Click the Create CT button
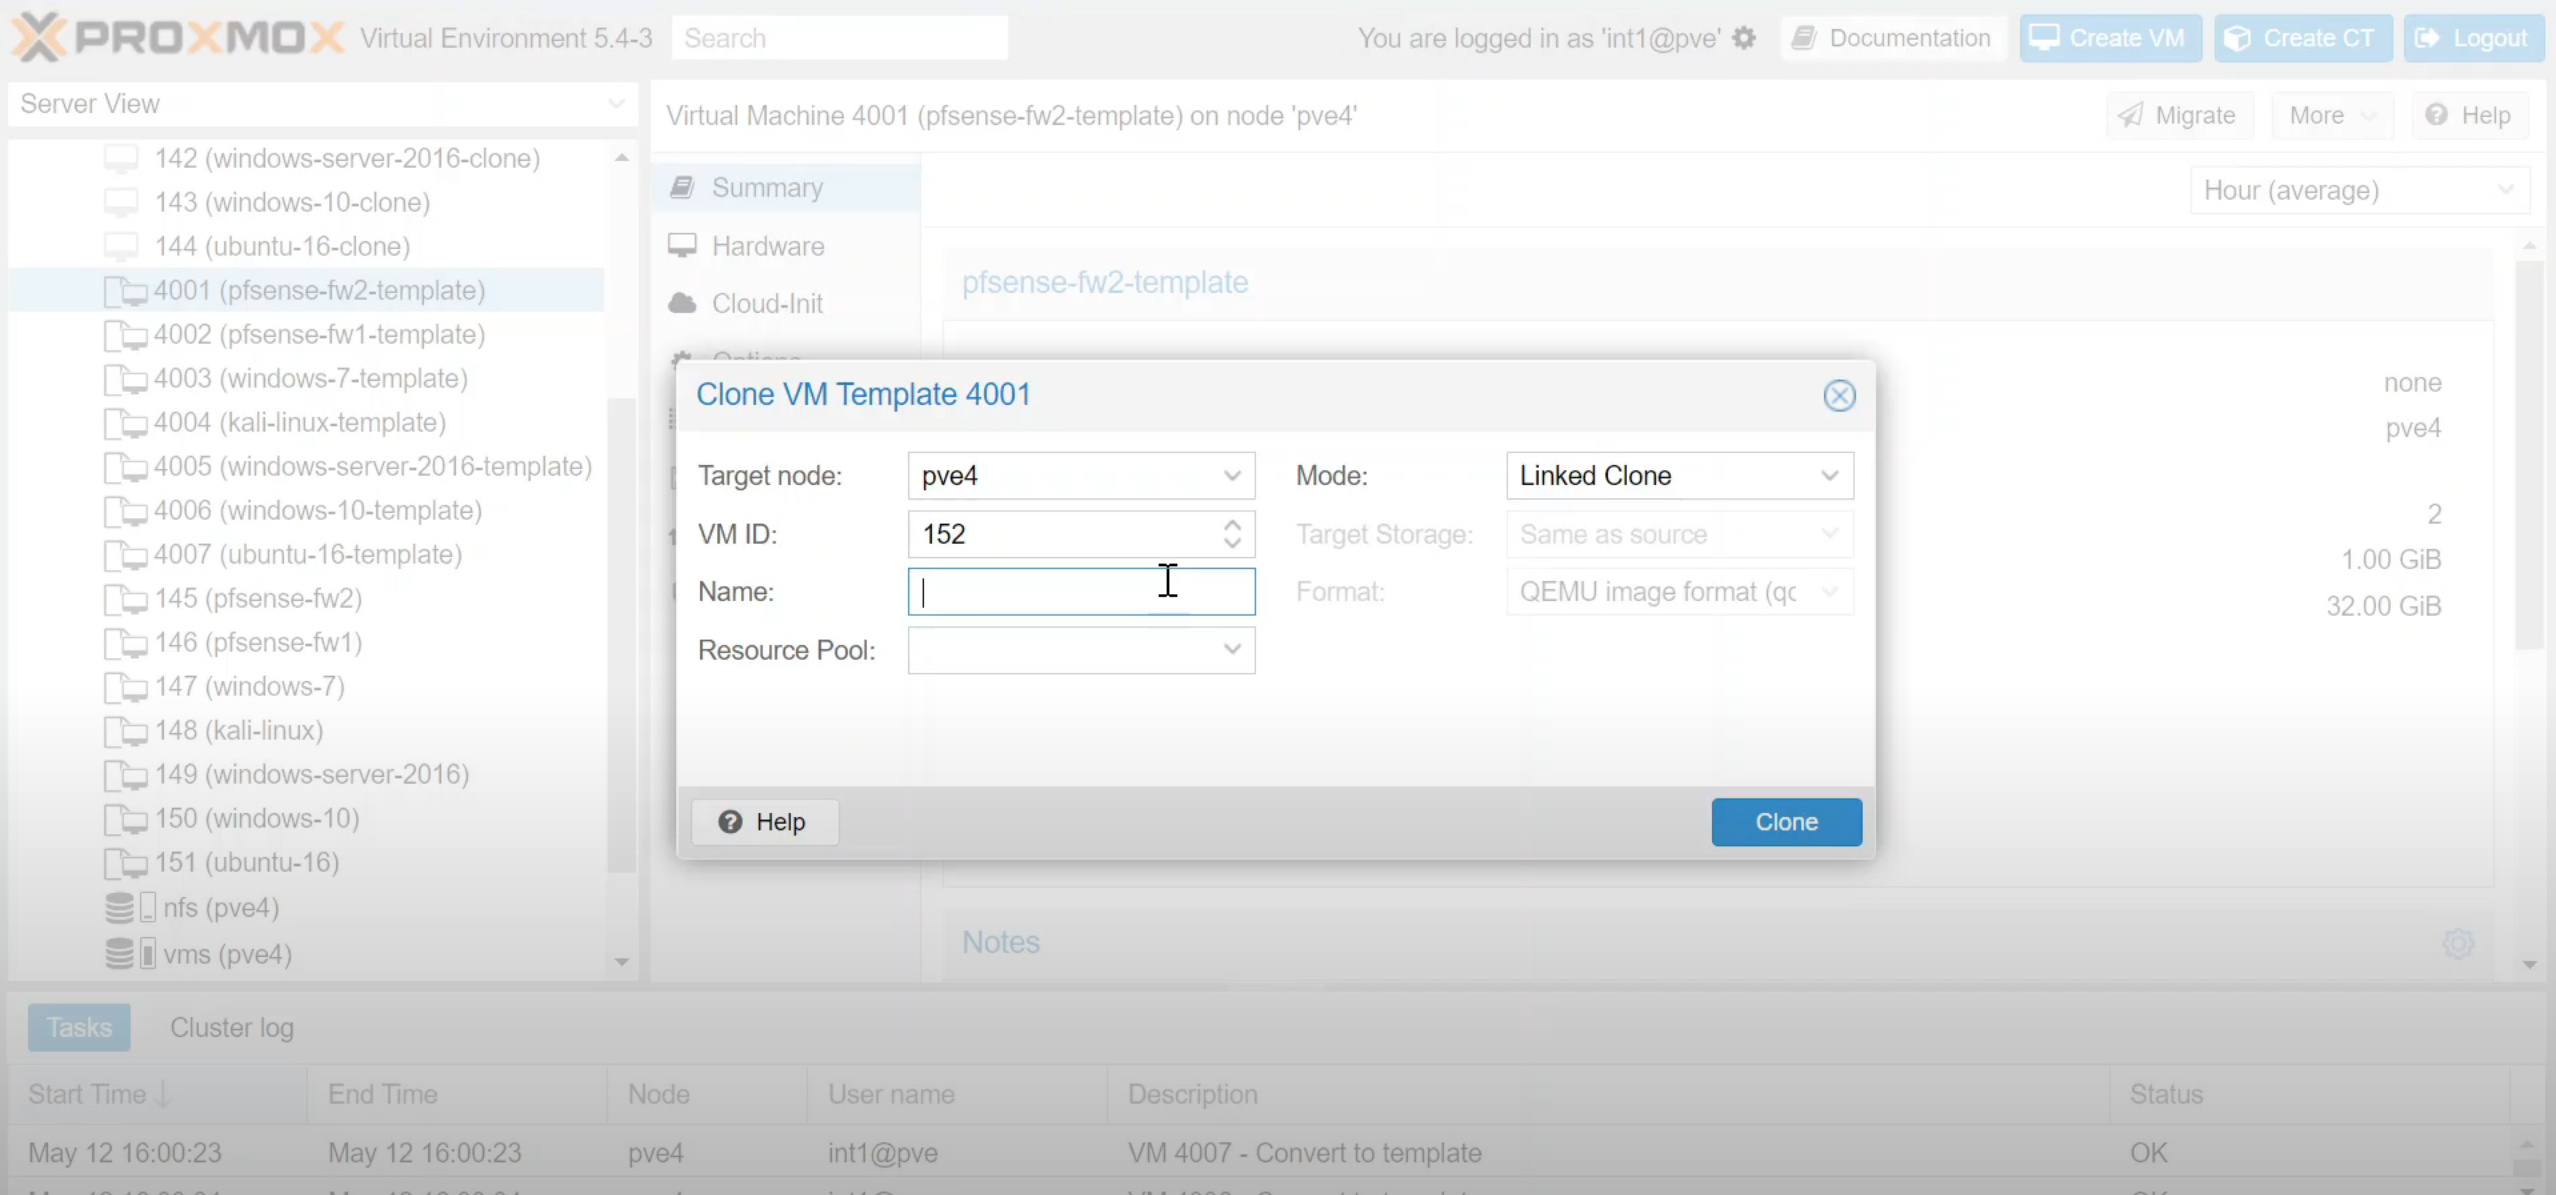2556x1195 pixels. point(2302,38)
